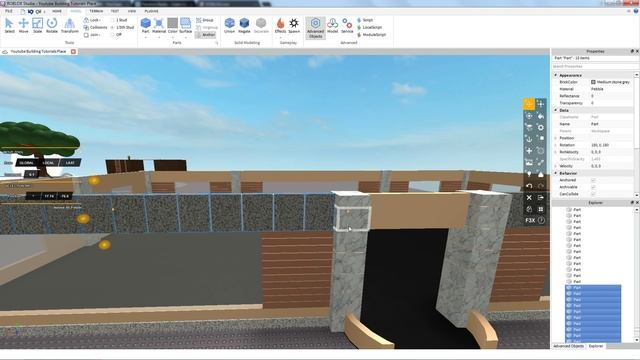This screenshot has width=640, height=360.
Task: Insert a new Part
Action: 145,26
